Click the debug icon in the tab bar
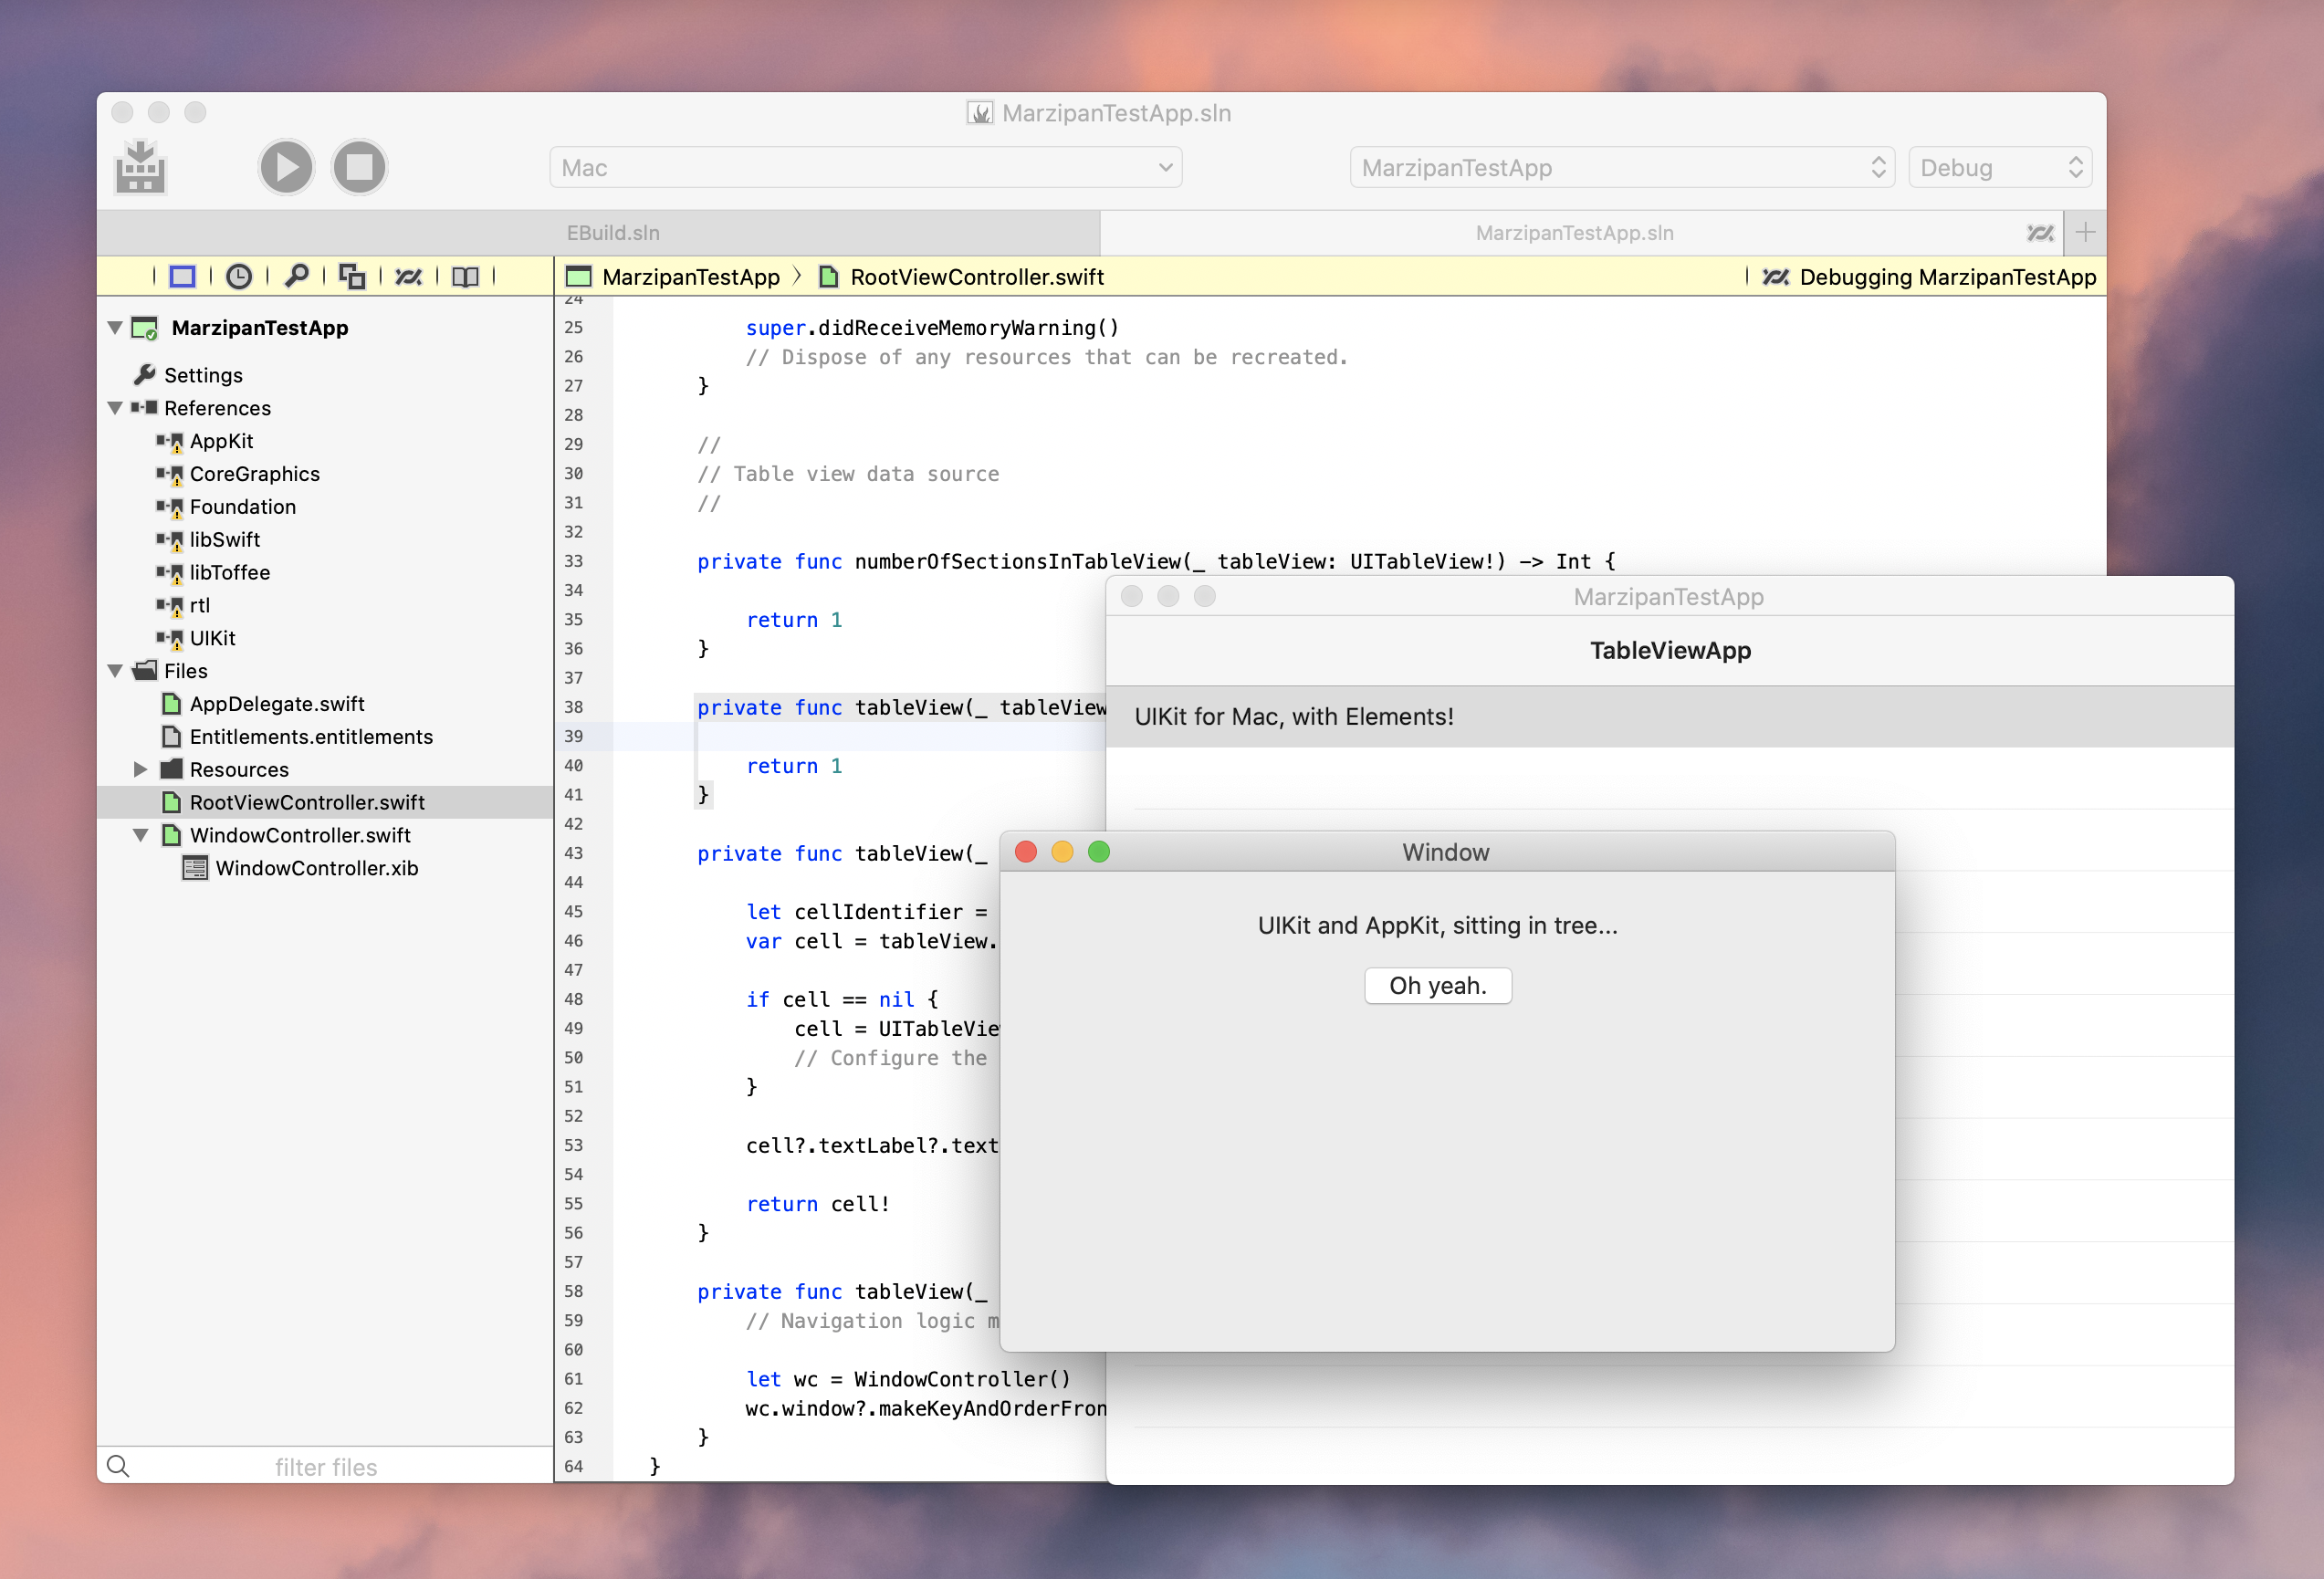2324x1579 pixels. coord(2040,233)
